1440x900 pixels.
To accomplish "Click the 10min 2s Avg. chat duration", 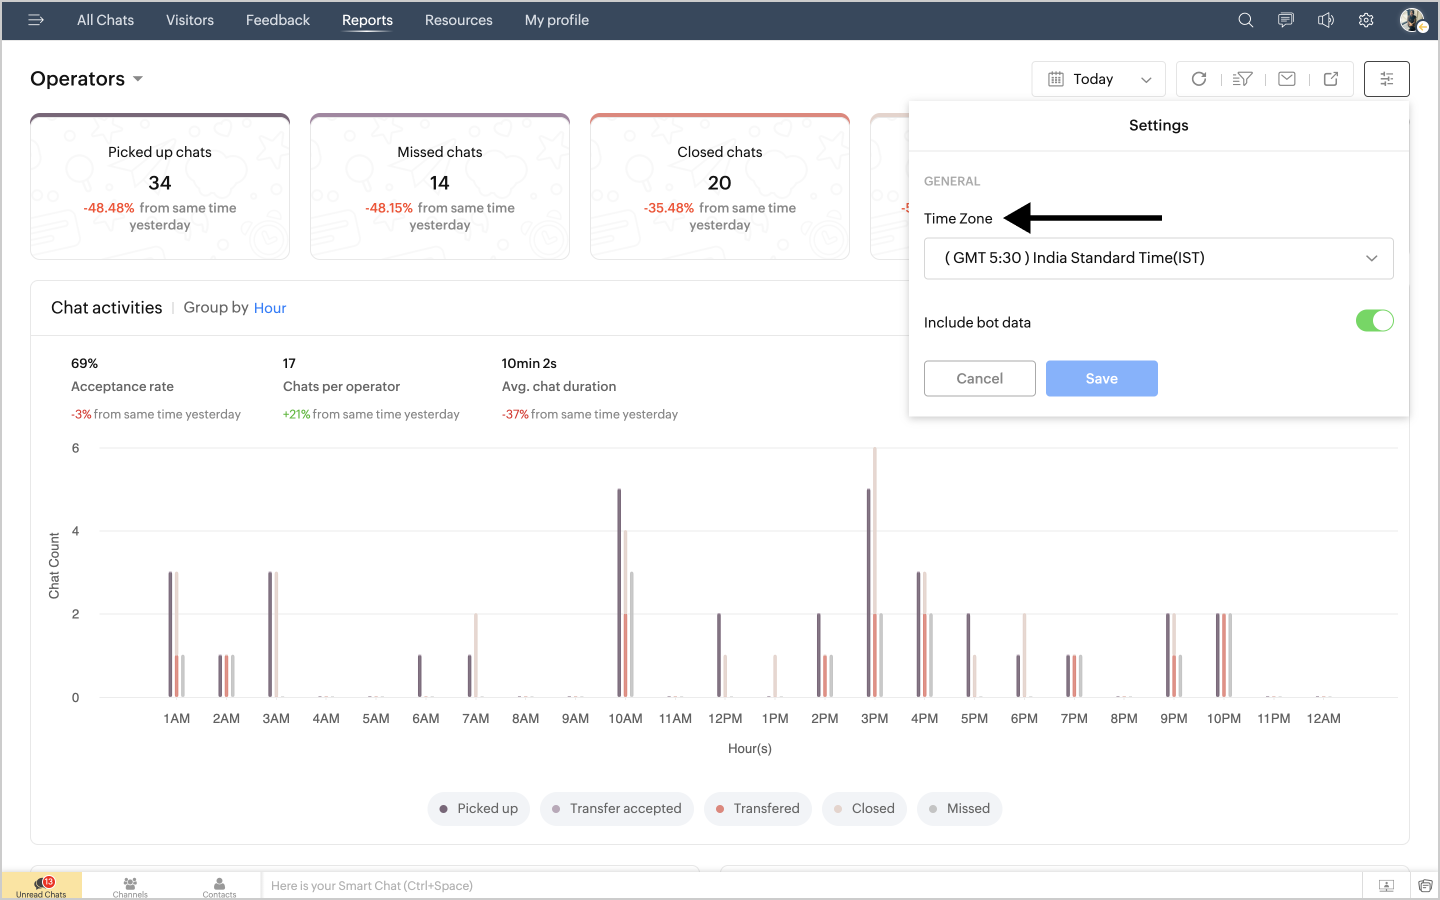I will 529,364.
